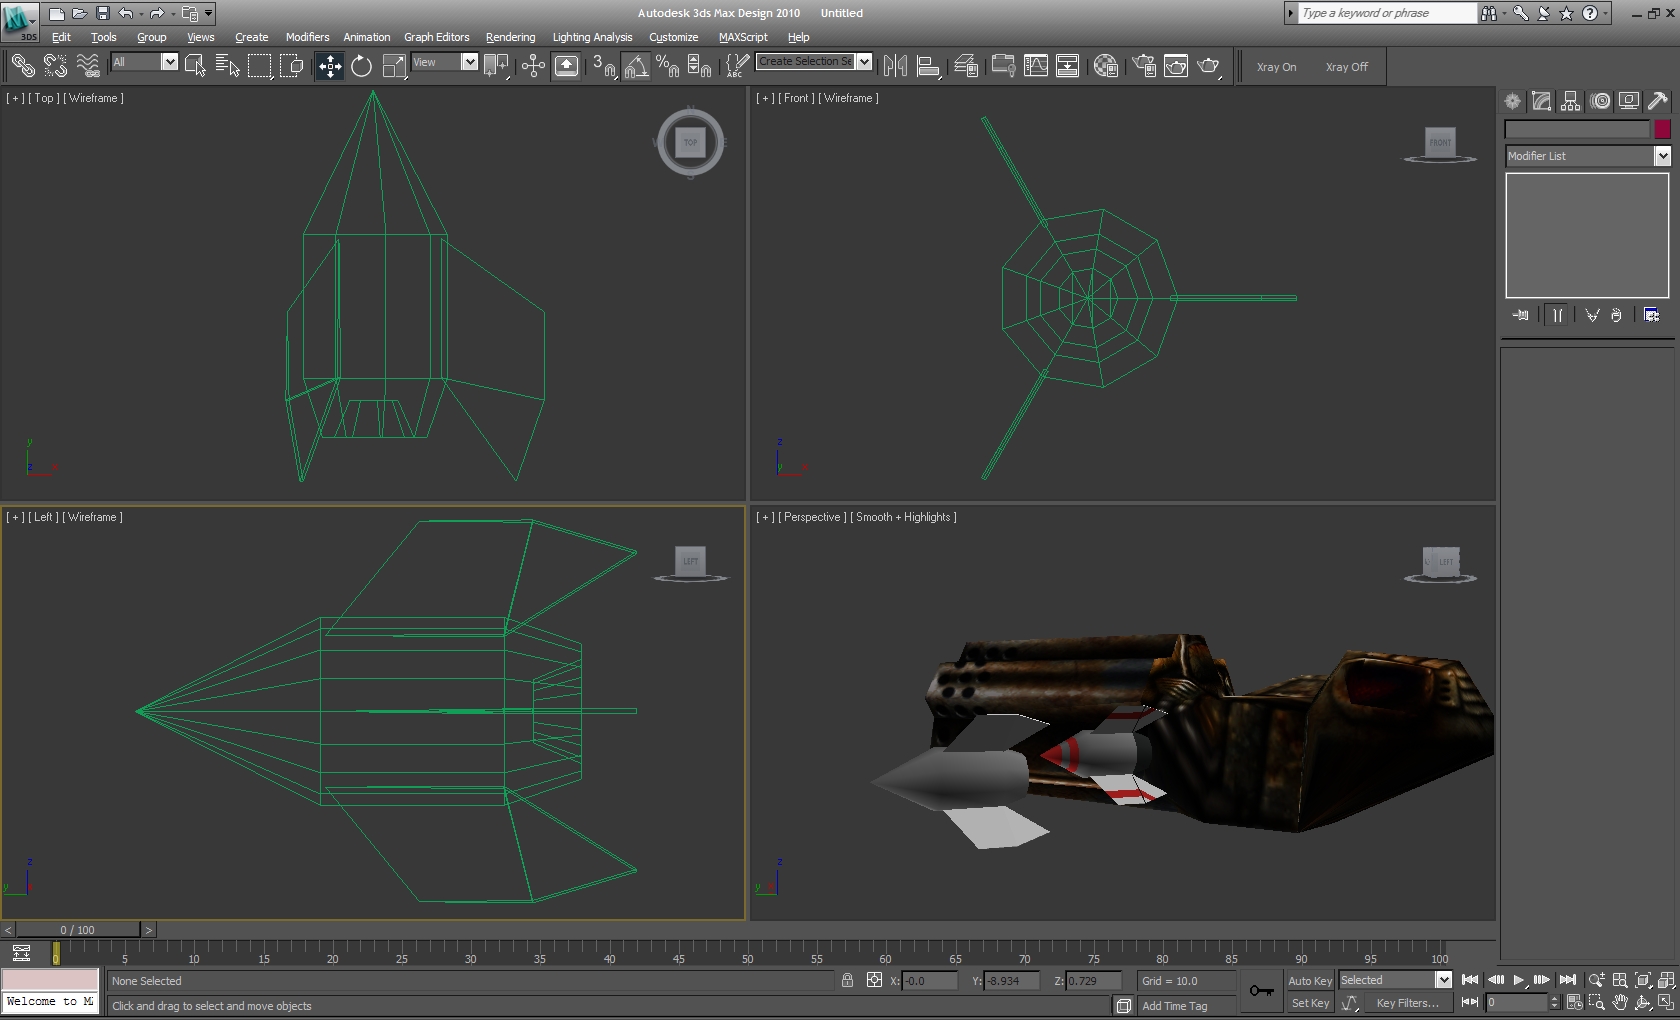Image resolution: width=1680 pixels, height=1020 pixels.
Task: Open the Mirror tool
Action: [x=895, y=67]
